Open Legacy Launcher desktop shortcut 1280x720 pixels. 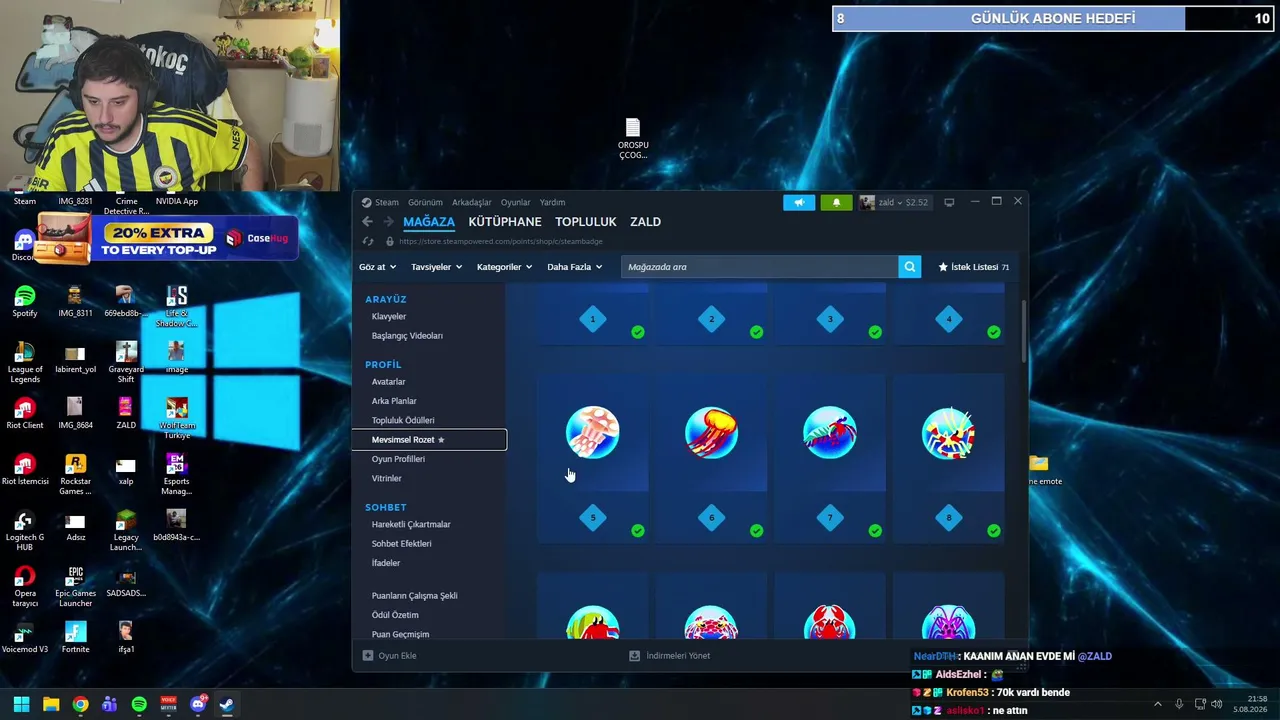point(126,530)
